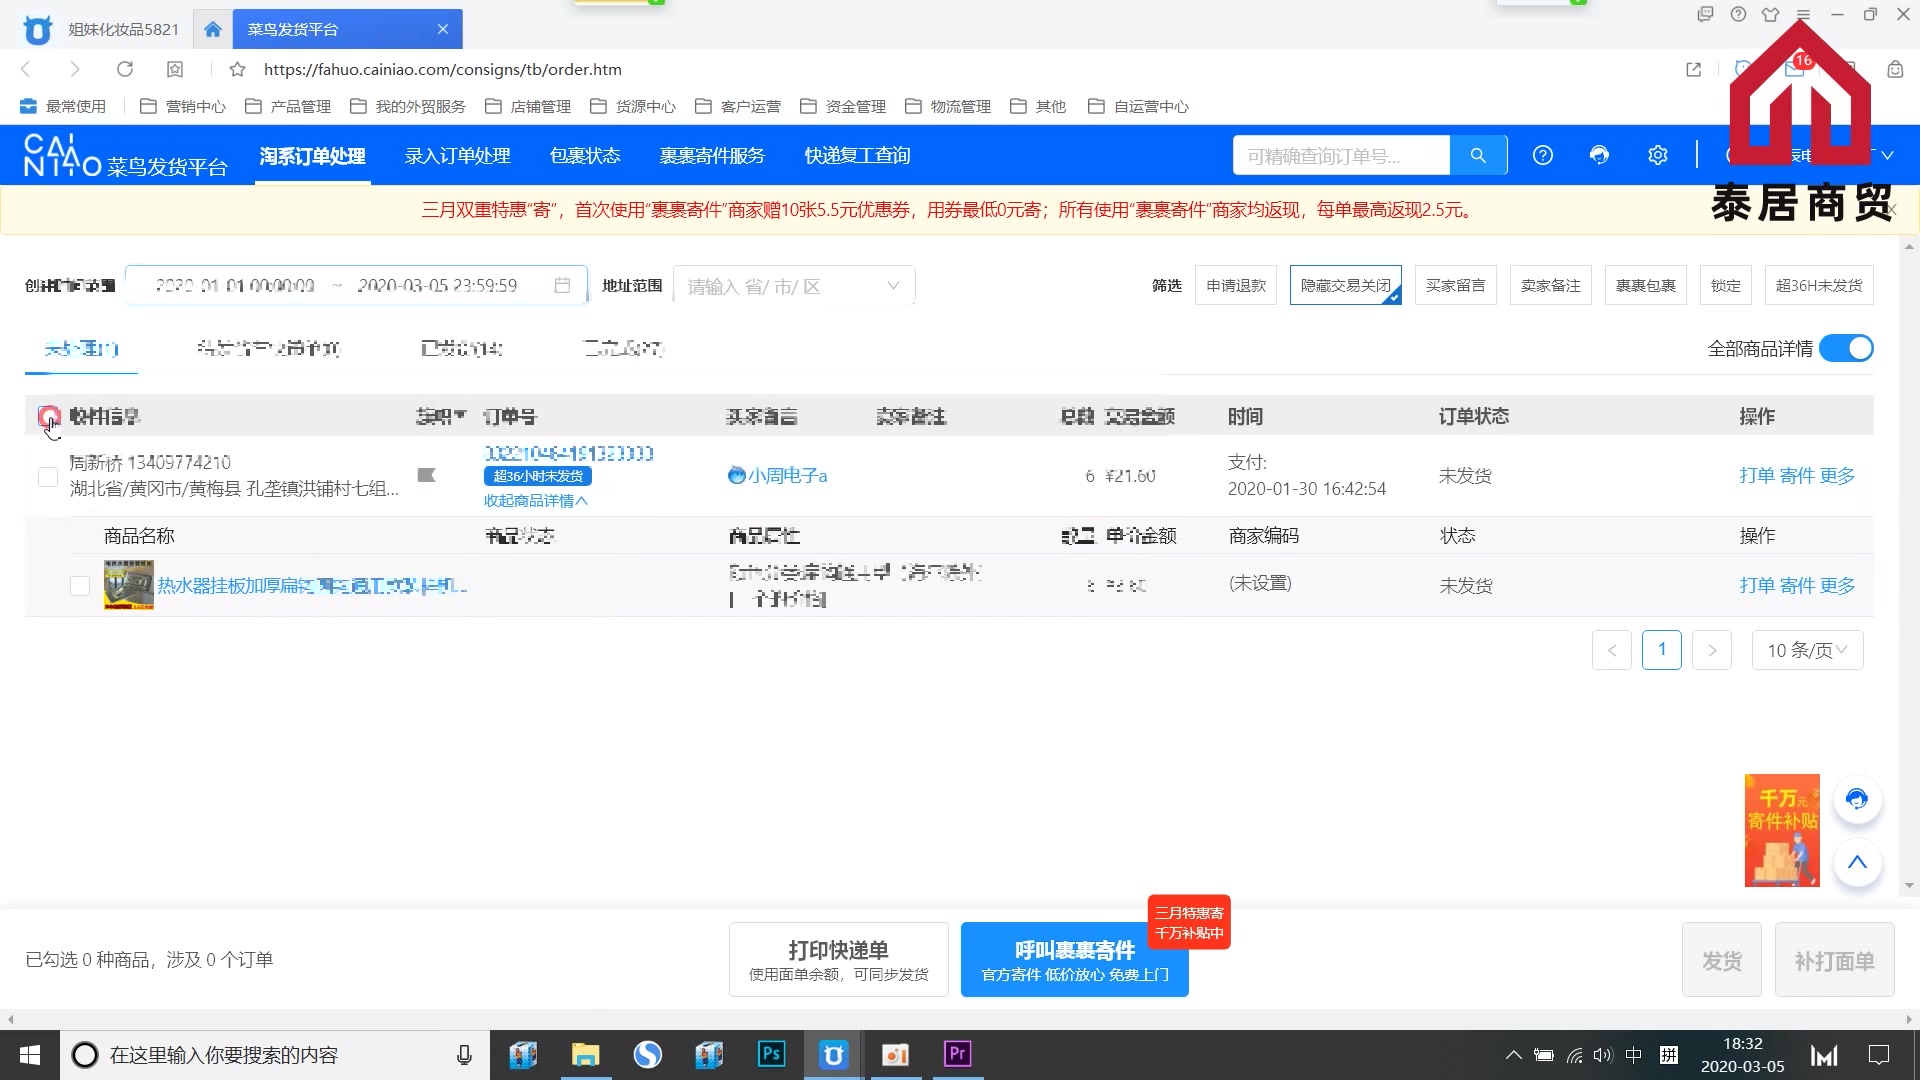
Task: Switch to the 包裹状态 tab
Action: 585,156
